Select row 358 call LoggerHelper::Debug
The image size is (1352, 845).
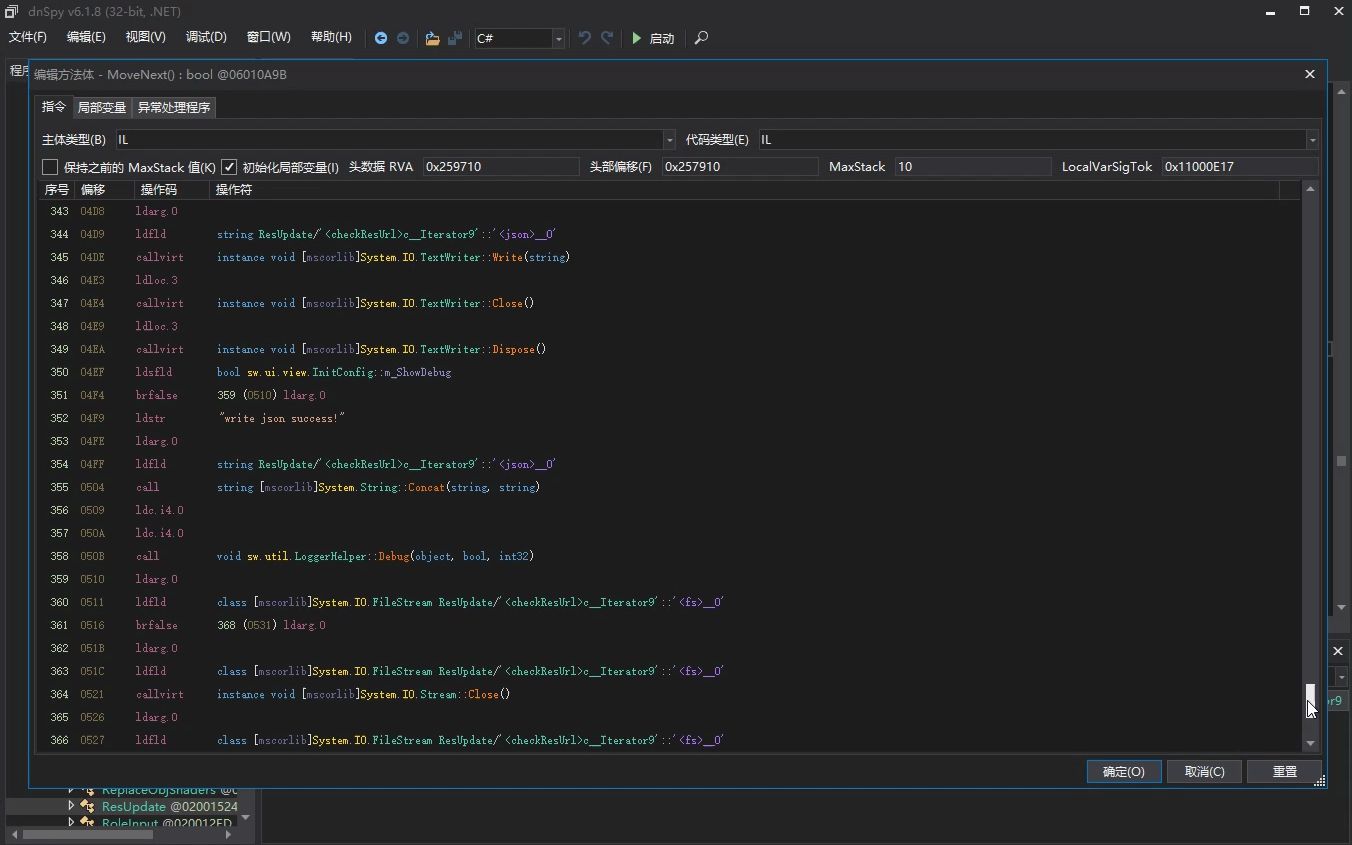point(670,556)
